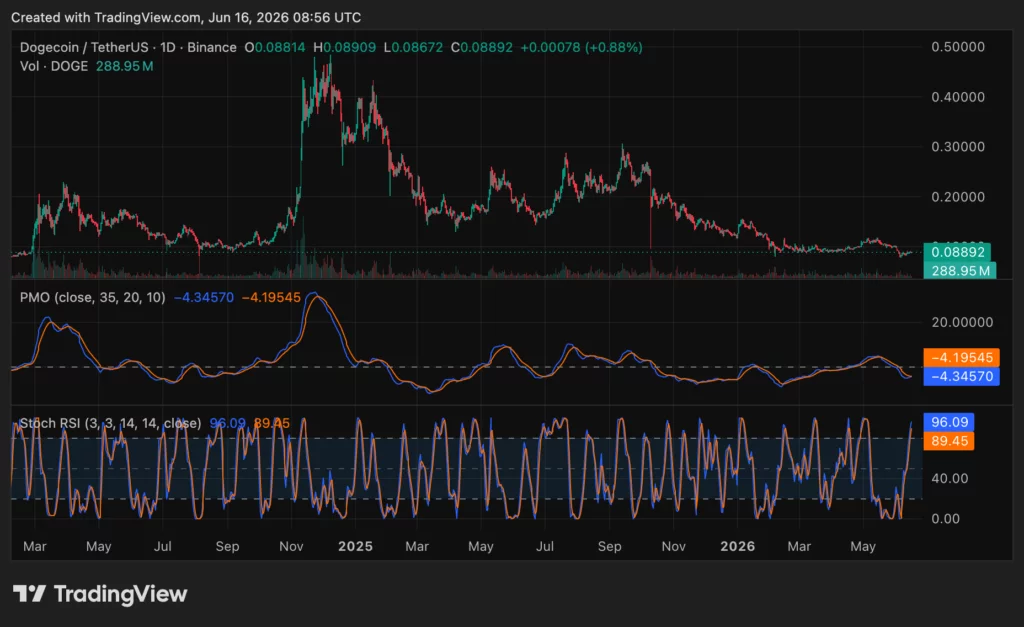Click the green 0.08892 current price tag
The image size is (1024, 627).
click(957, 252)
